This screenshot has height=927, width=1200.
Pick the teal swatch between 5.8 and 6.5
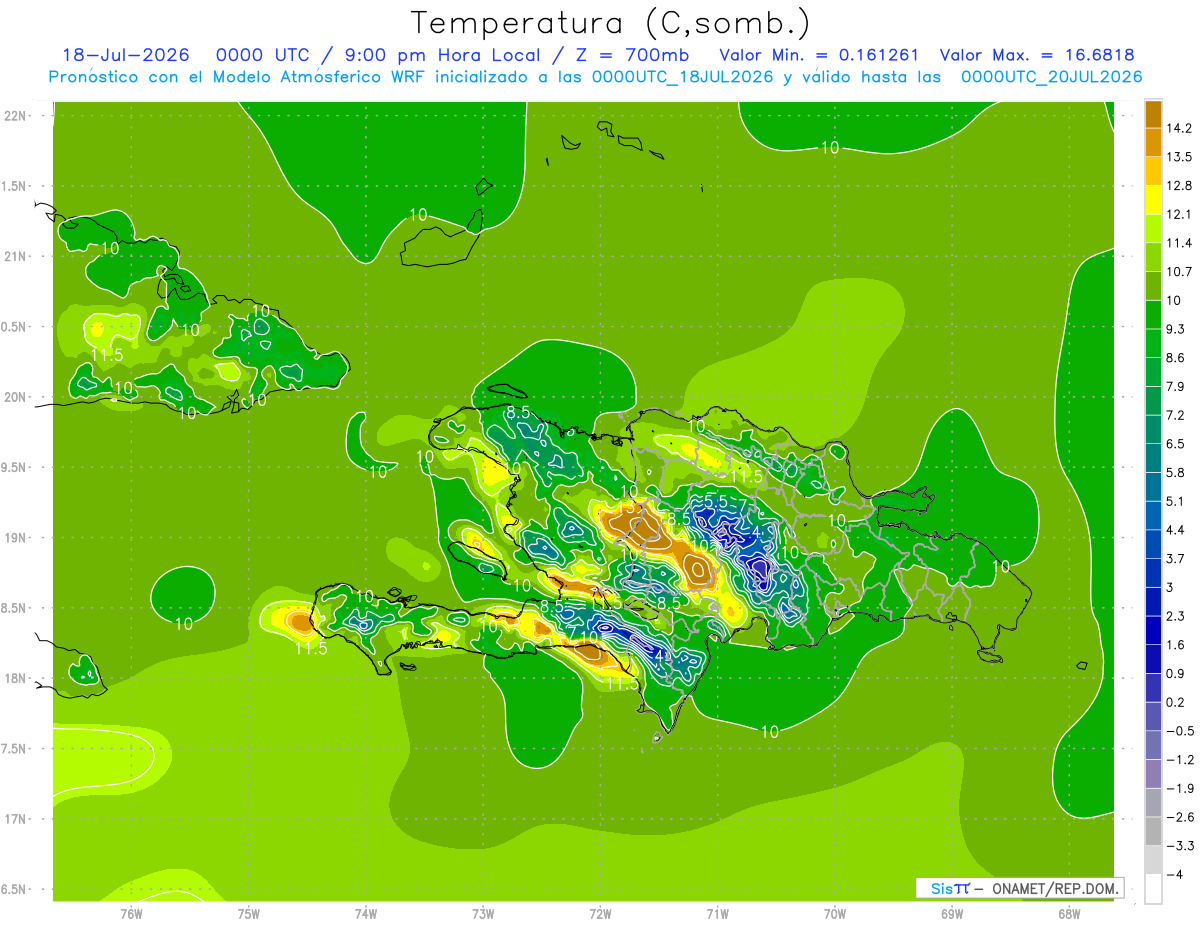coord(1153,458)
